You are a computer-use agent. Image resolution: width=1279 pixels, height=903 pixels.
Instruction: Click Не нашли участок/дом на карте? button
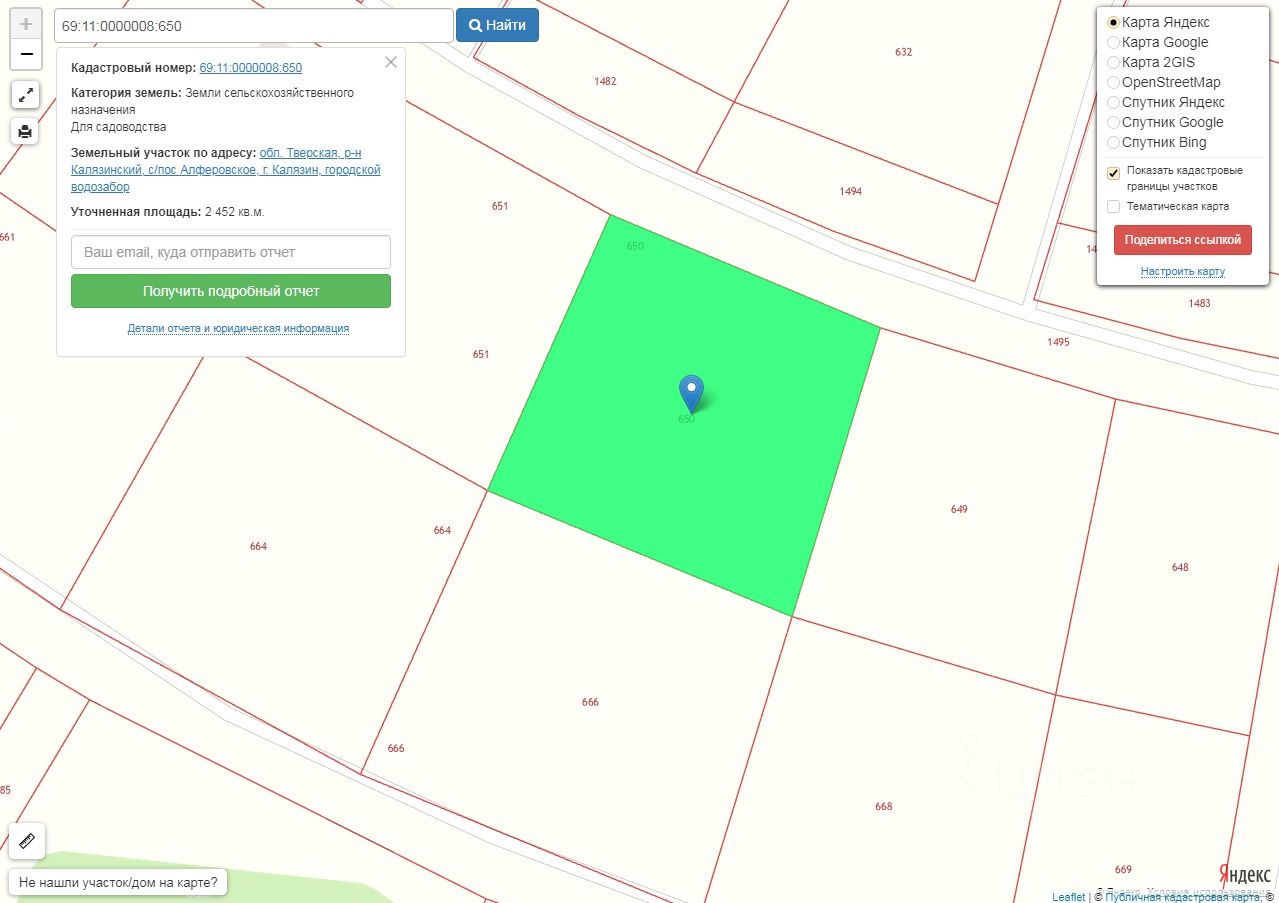pos(118,883)
